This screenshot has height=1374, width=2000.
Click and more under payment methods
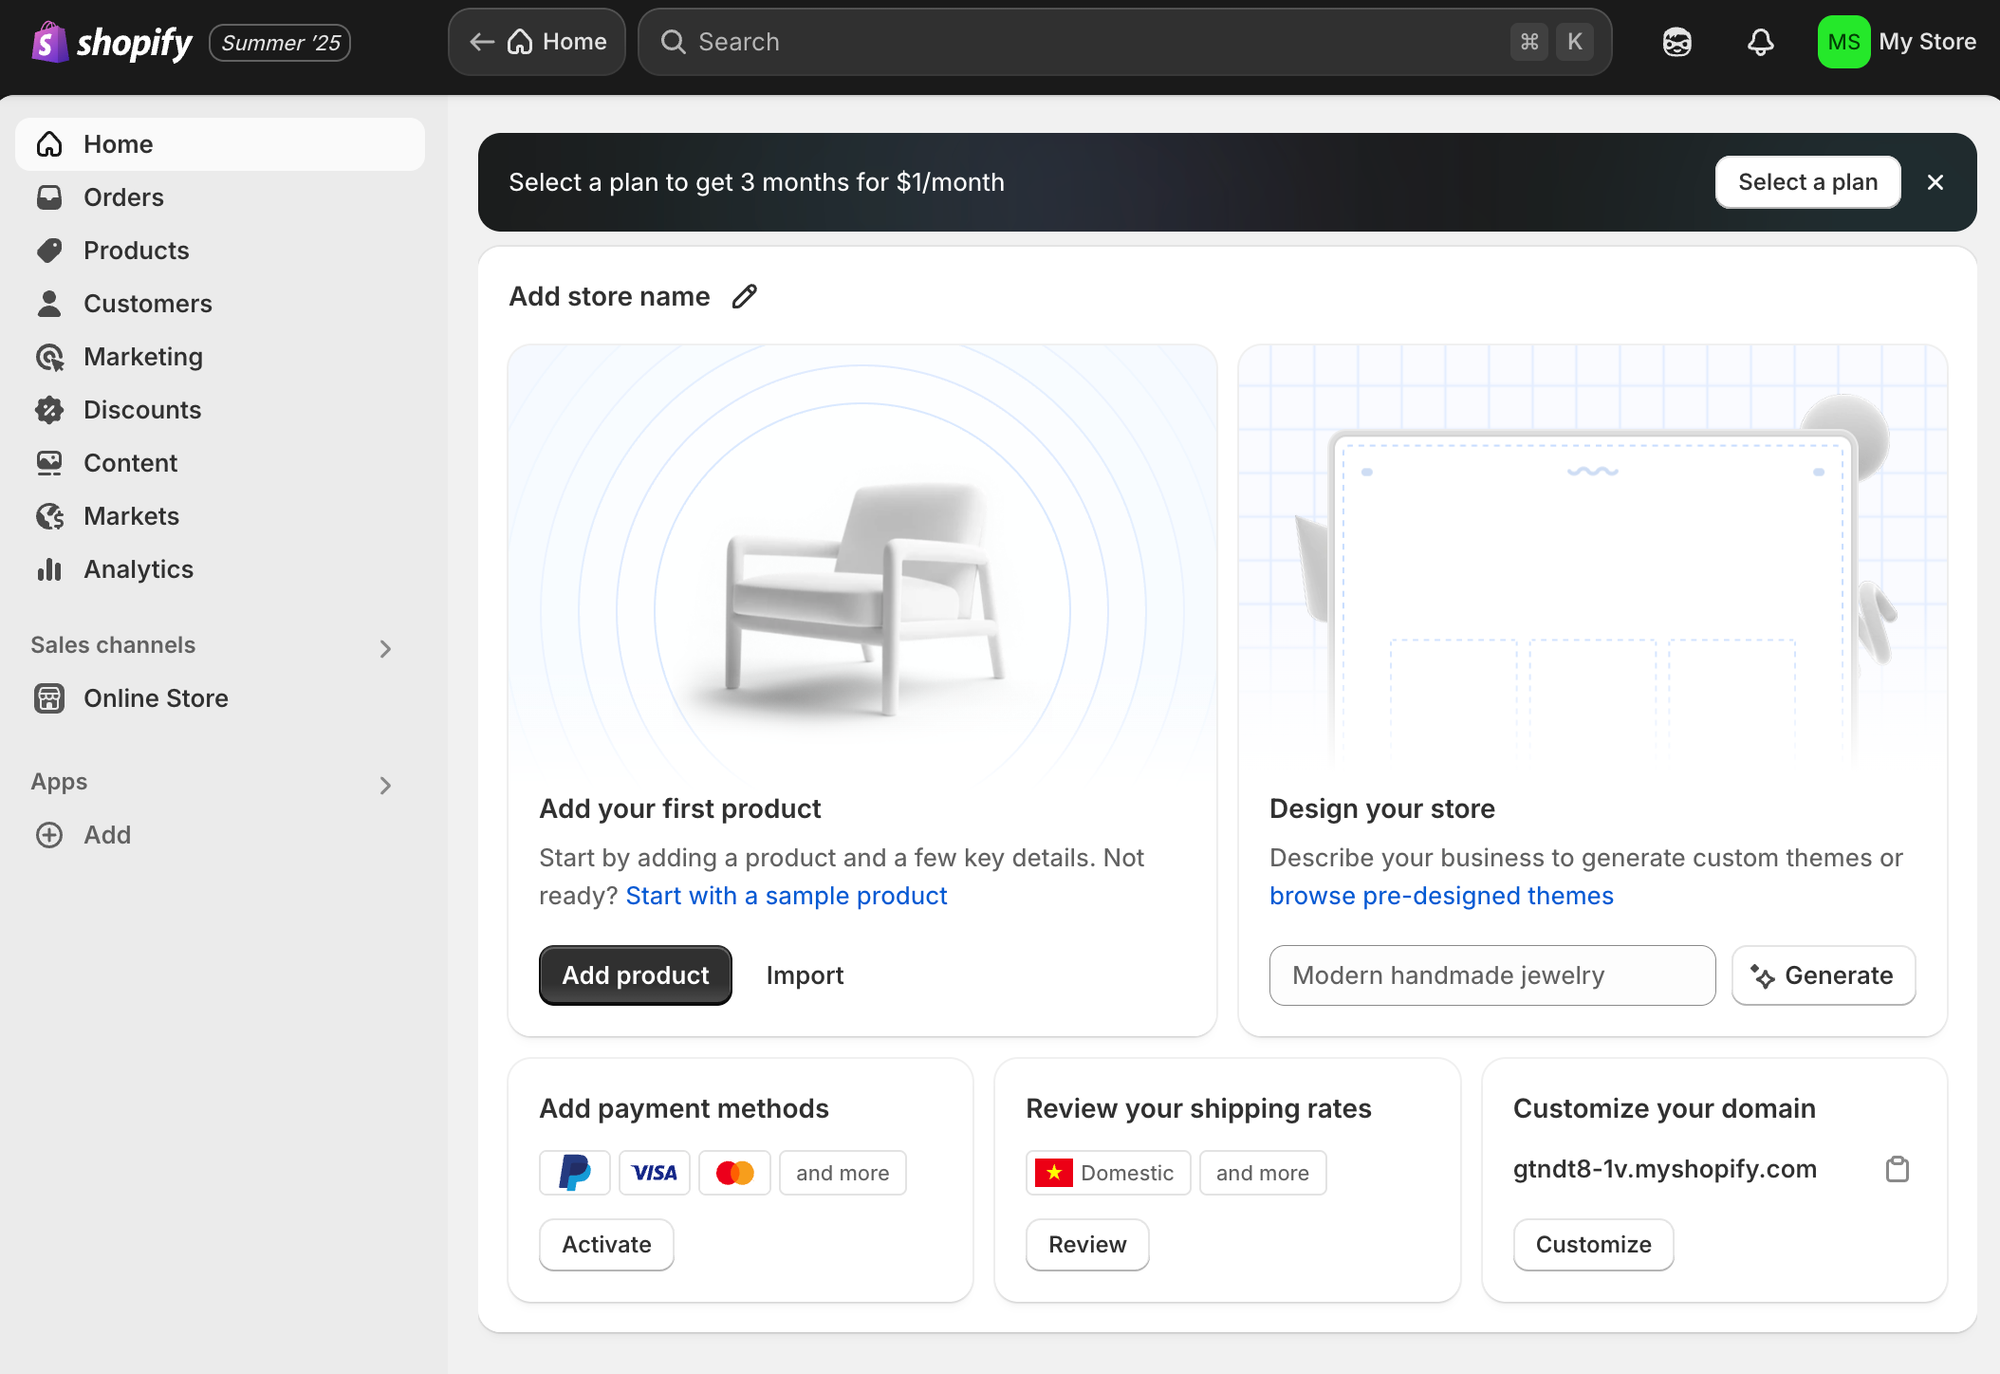(843, 1172)
